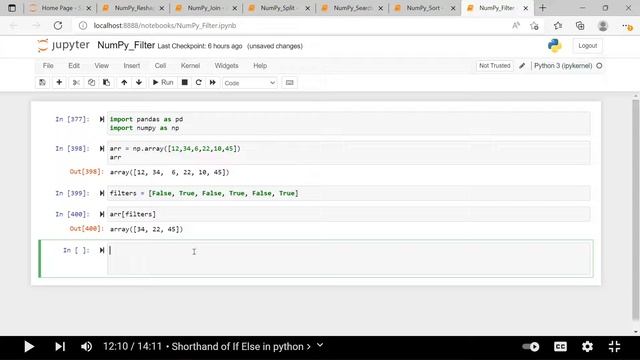Screen dimensions: 640x360
Task: Click the empty code cell input
Action: (349, 259)
